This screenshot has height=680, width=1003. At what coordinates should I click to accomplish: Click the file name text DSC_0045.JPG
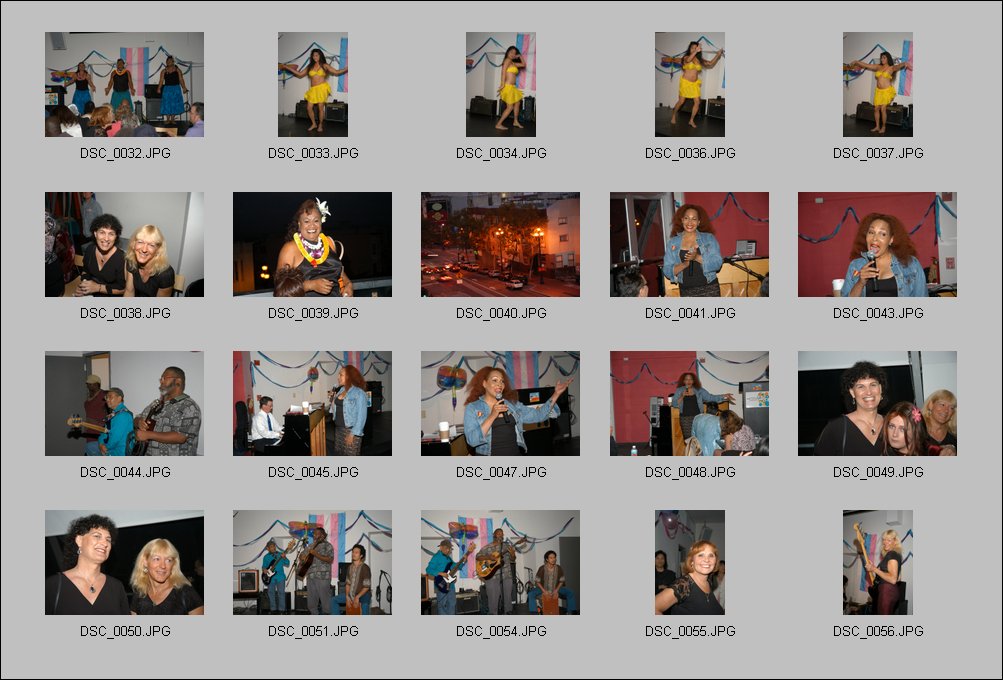point(313,471)
